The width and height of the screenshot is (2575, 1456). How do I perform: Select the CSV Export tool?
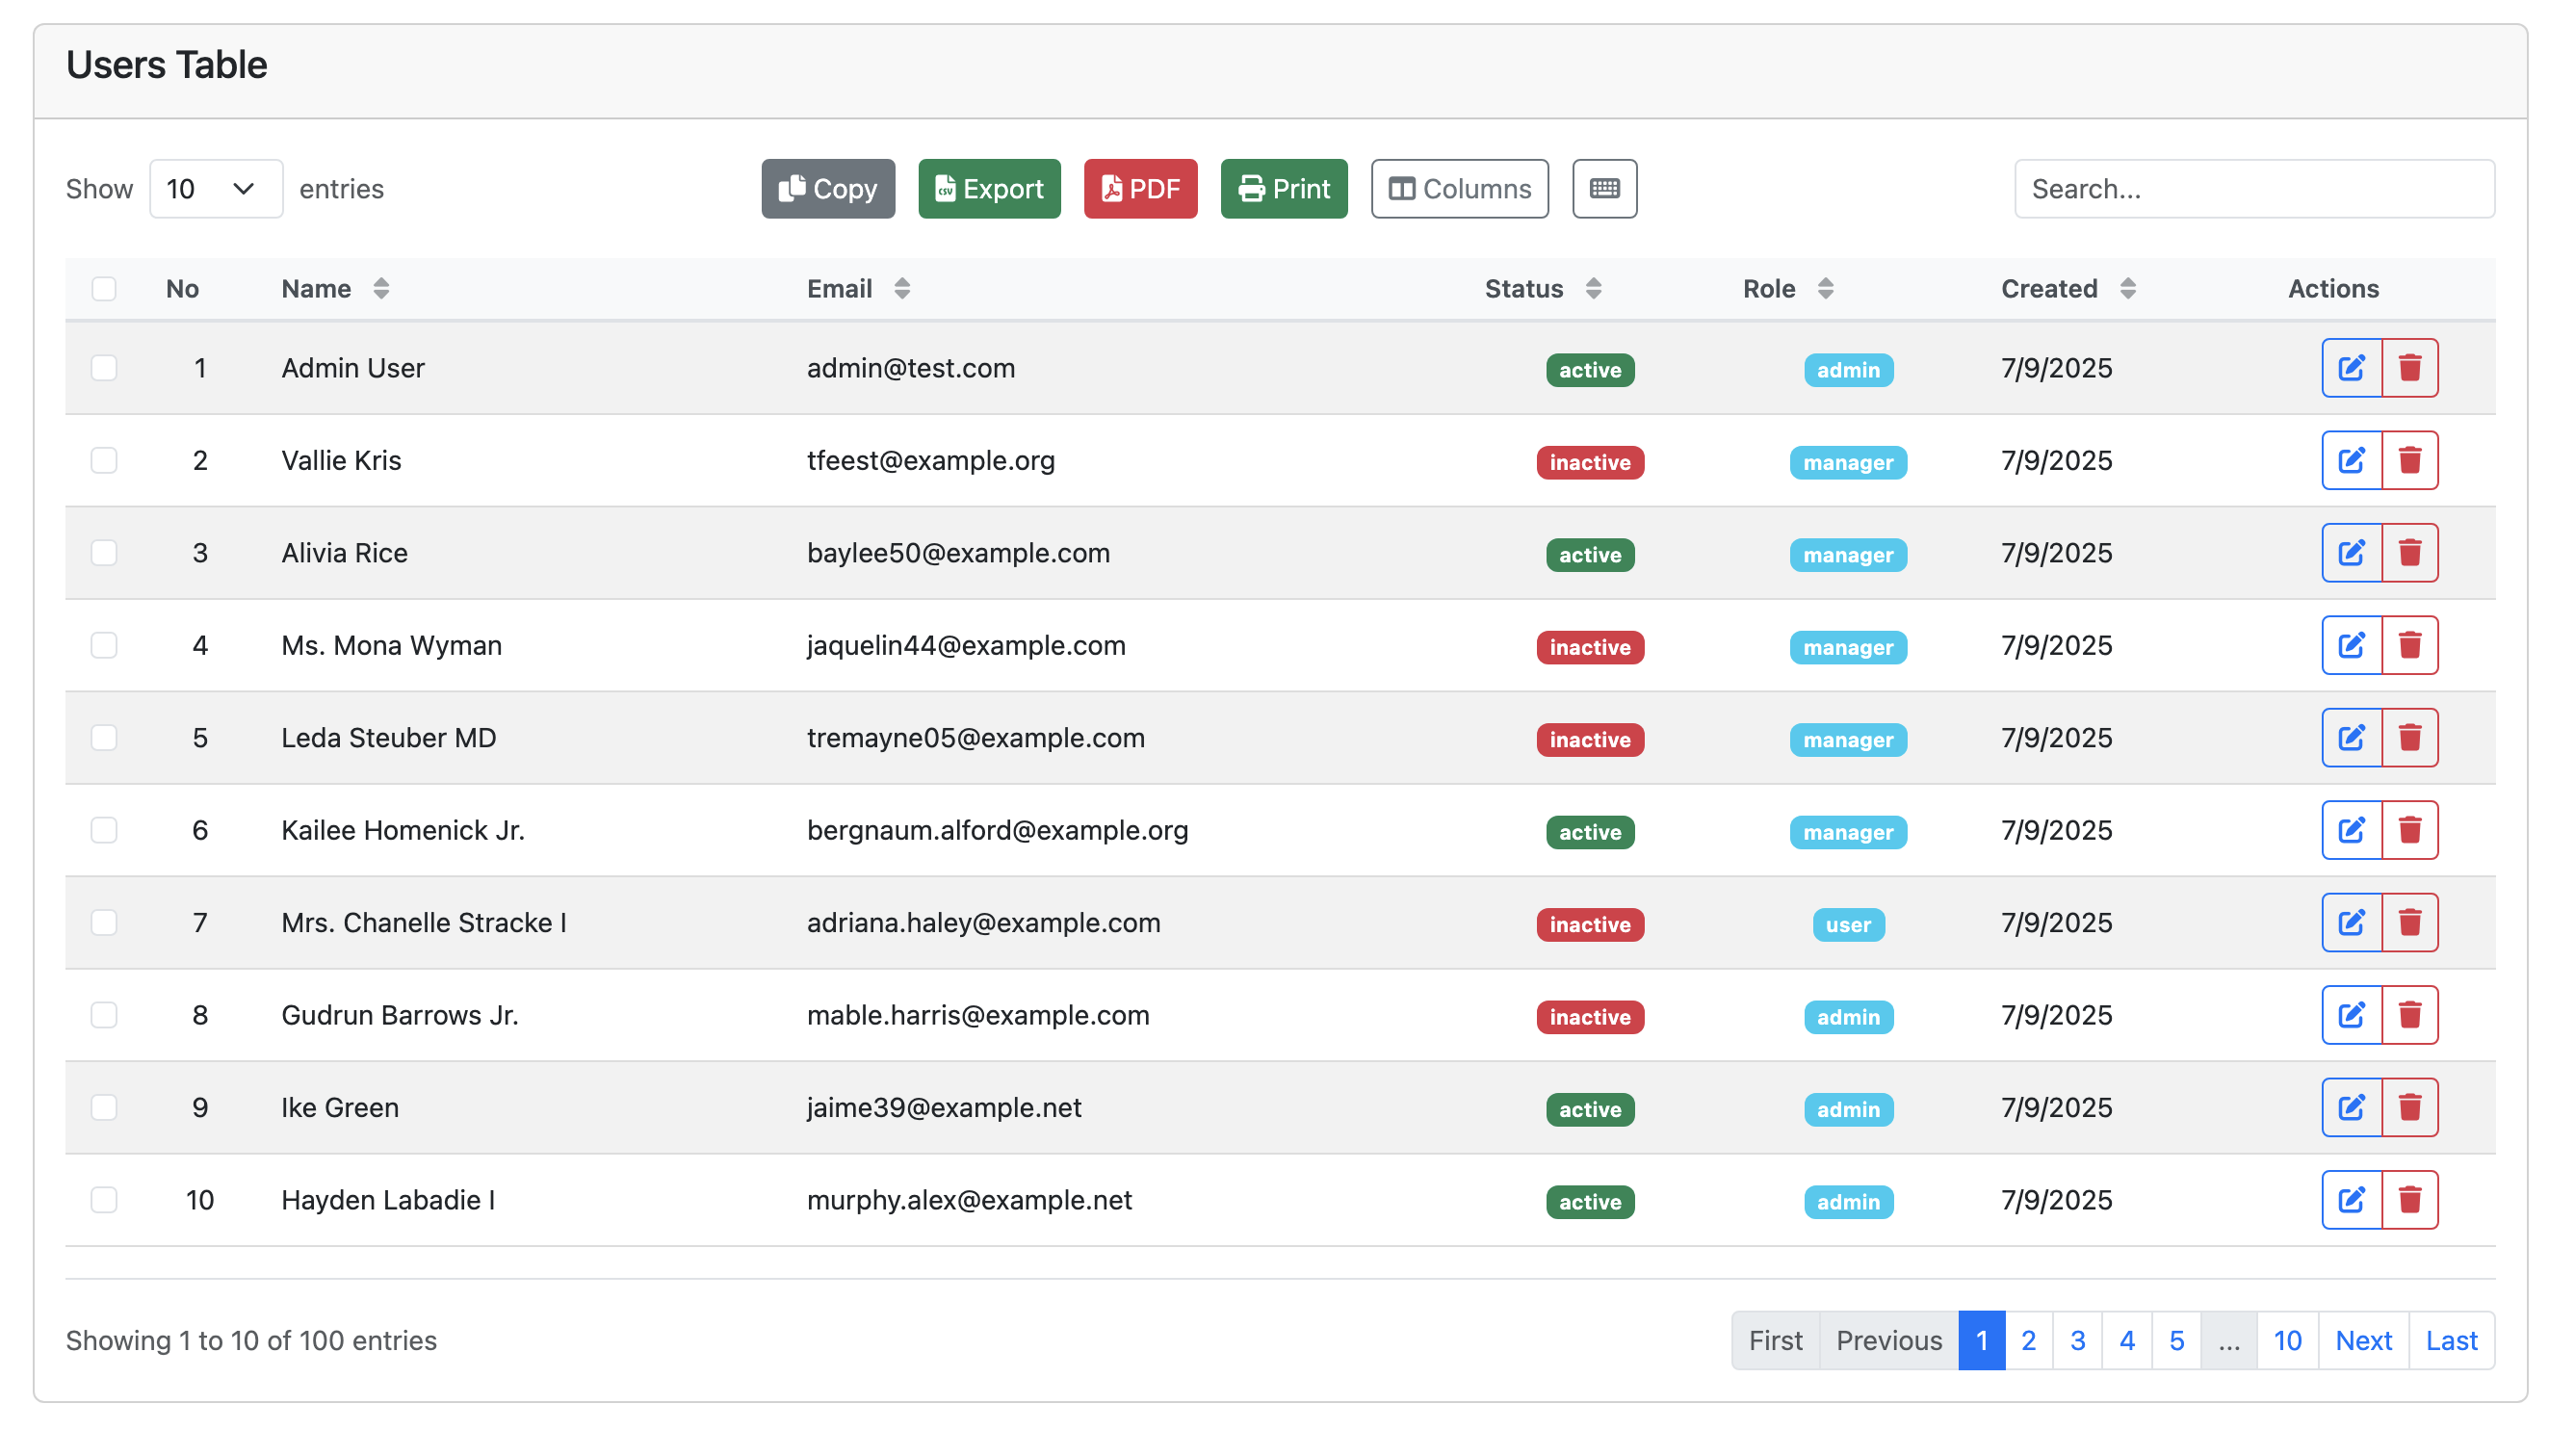click(x=989, y=188)
